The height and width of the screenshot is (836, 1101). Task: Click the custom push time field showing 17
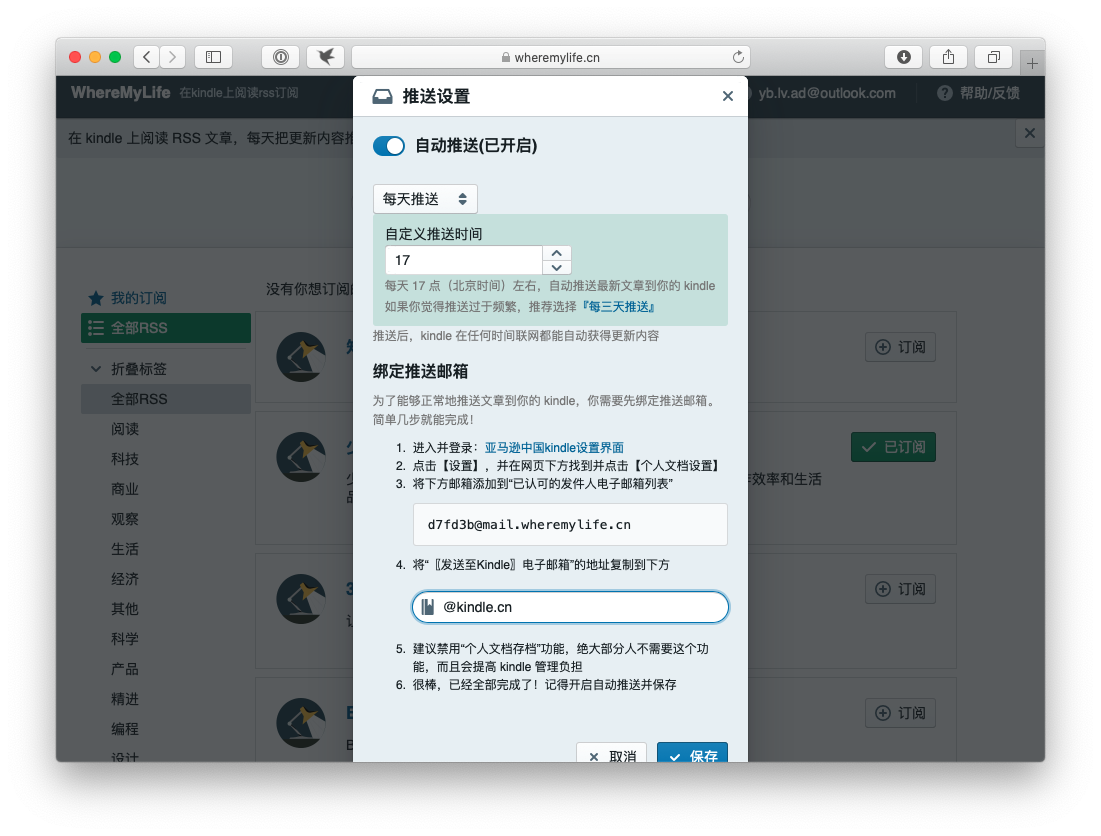click(x=464, y=260)
